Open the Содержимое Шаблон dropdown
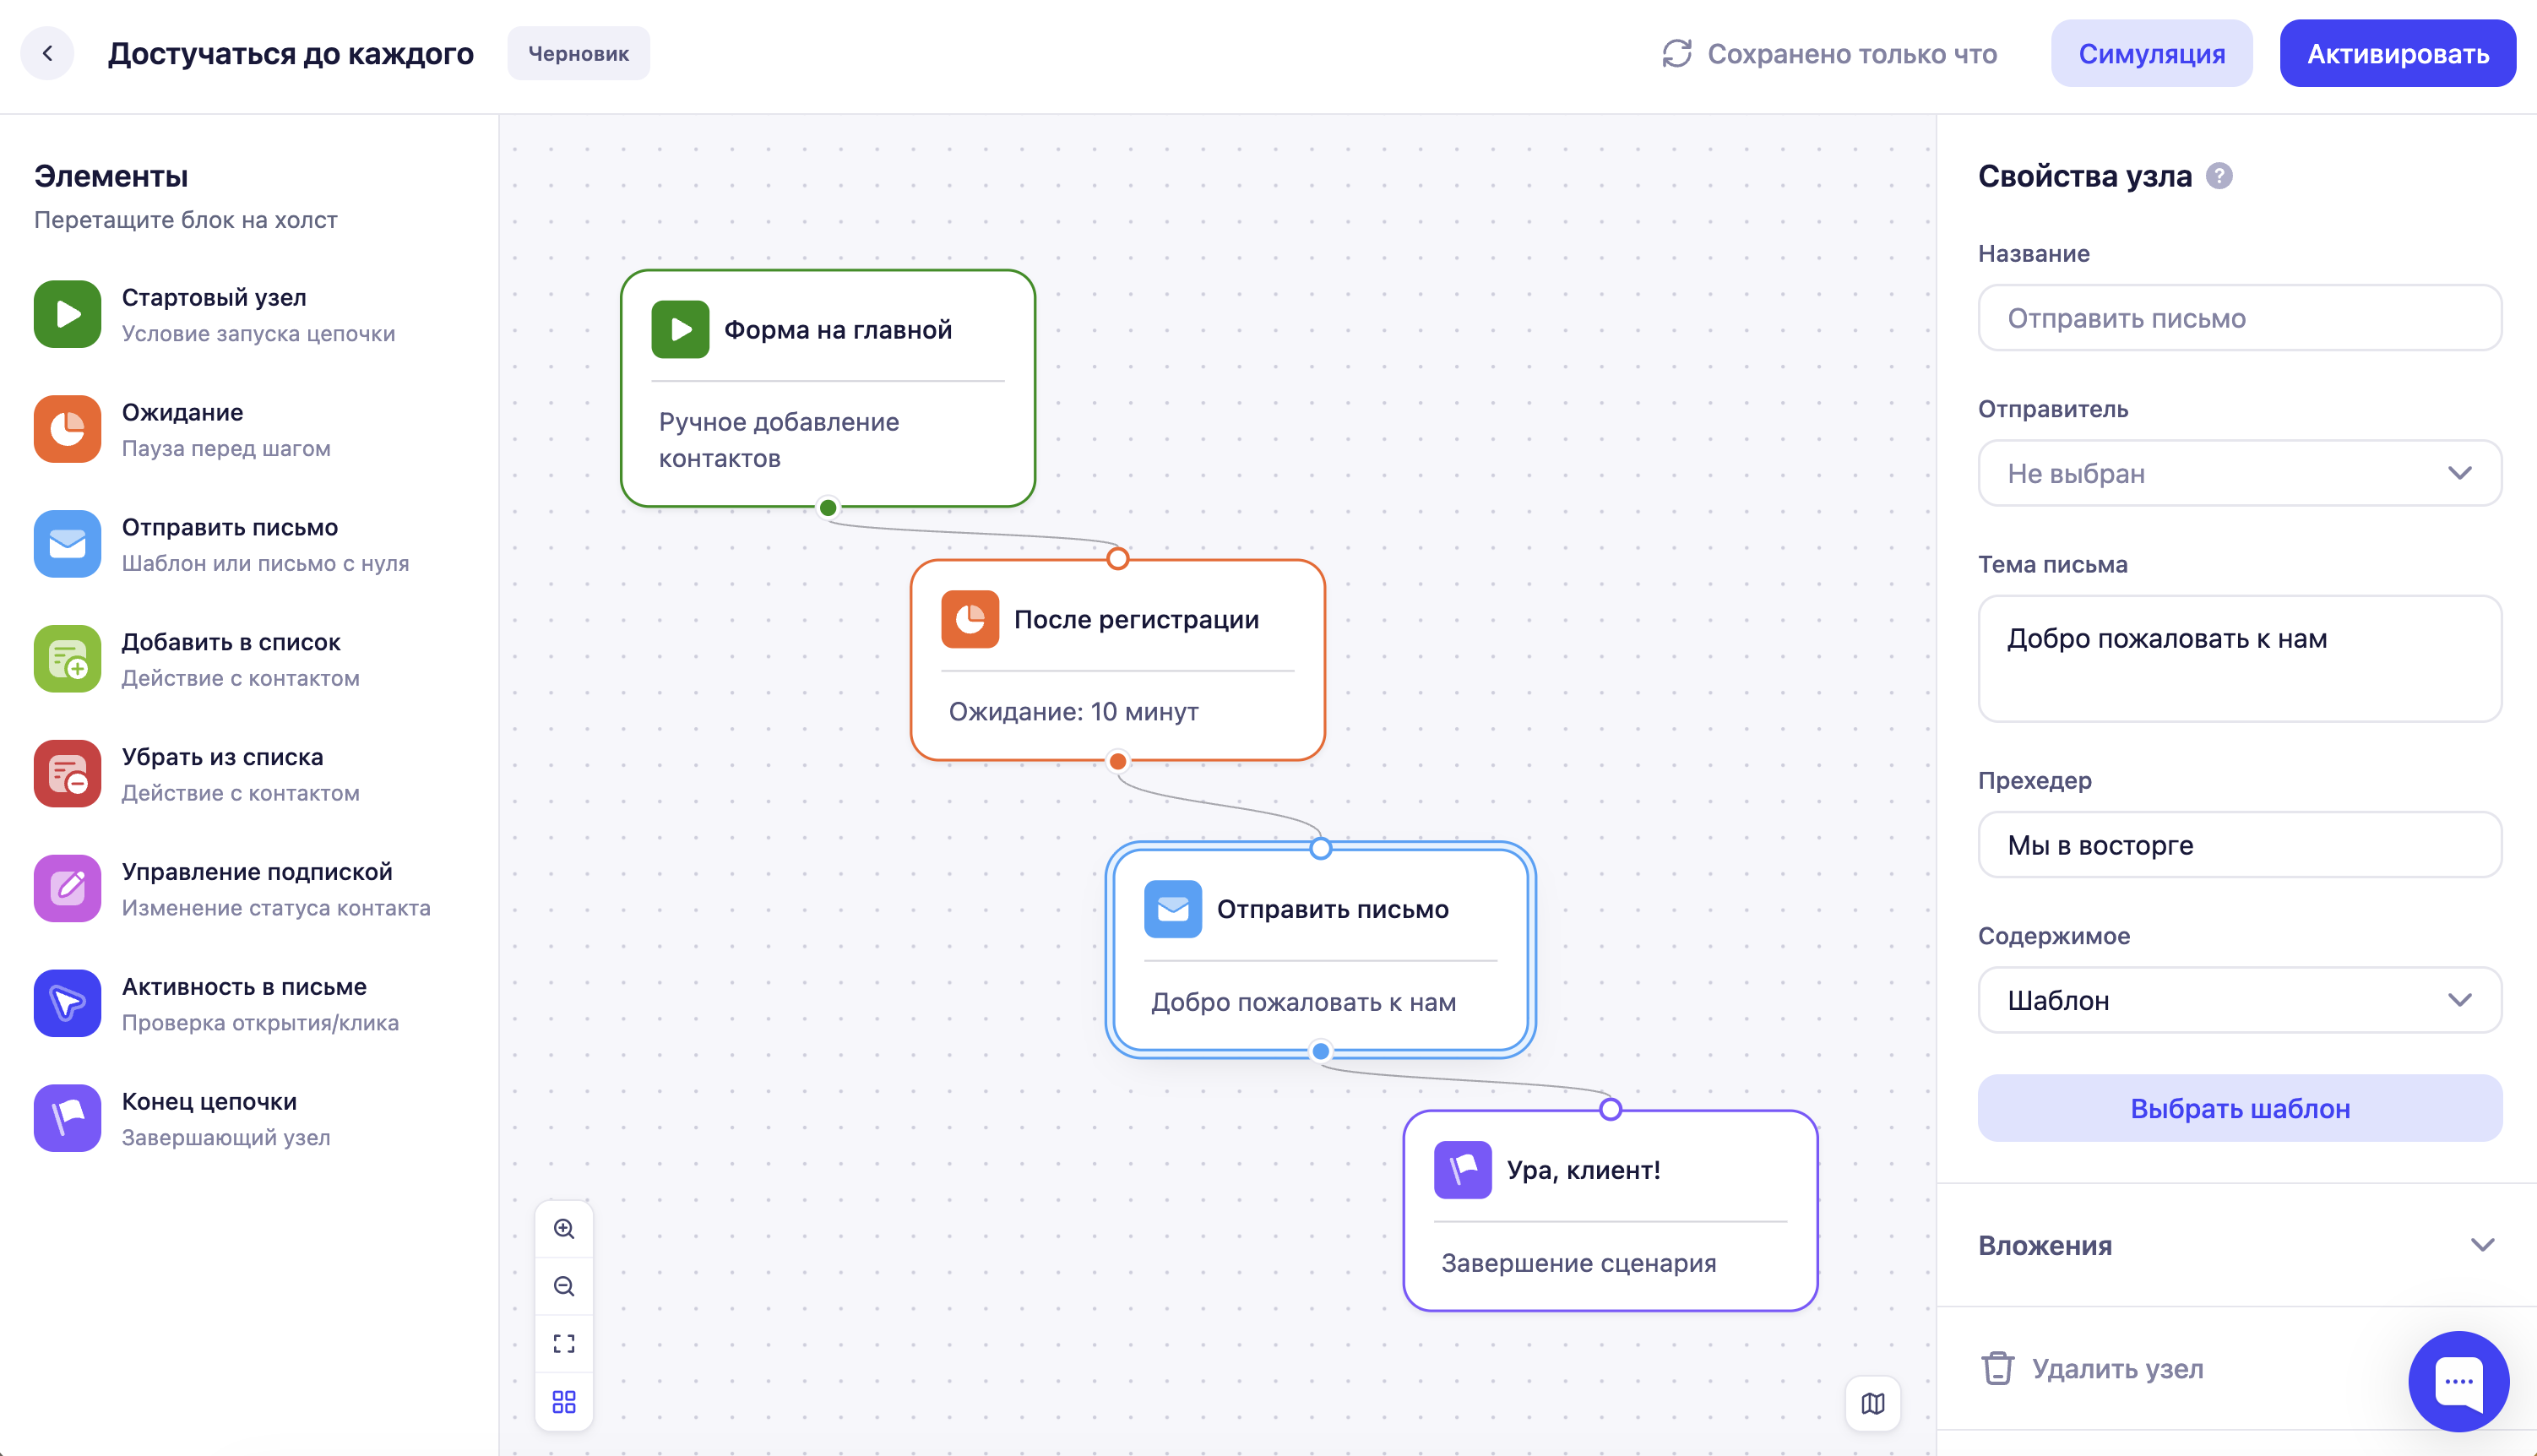 coord(2240,1000)
